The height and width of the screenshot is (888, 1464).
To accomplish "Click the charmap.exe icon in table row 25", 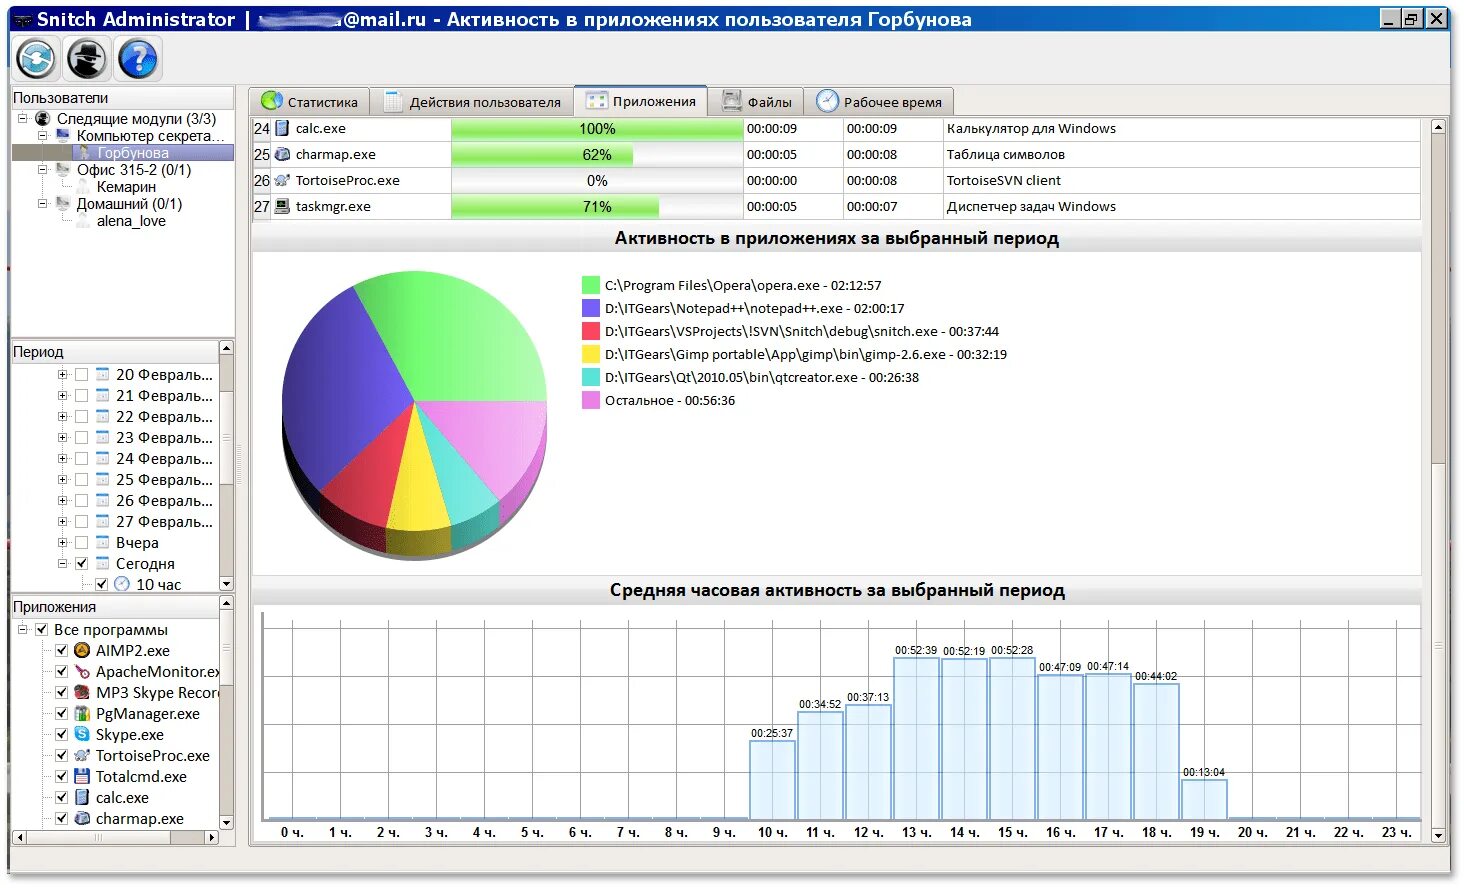I will click(282, 154).
